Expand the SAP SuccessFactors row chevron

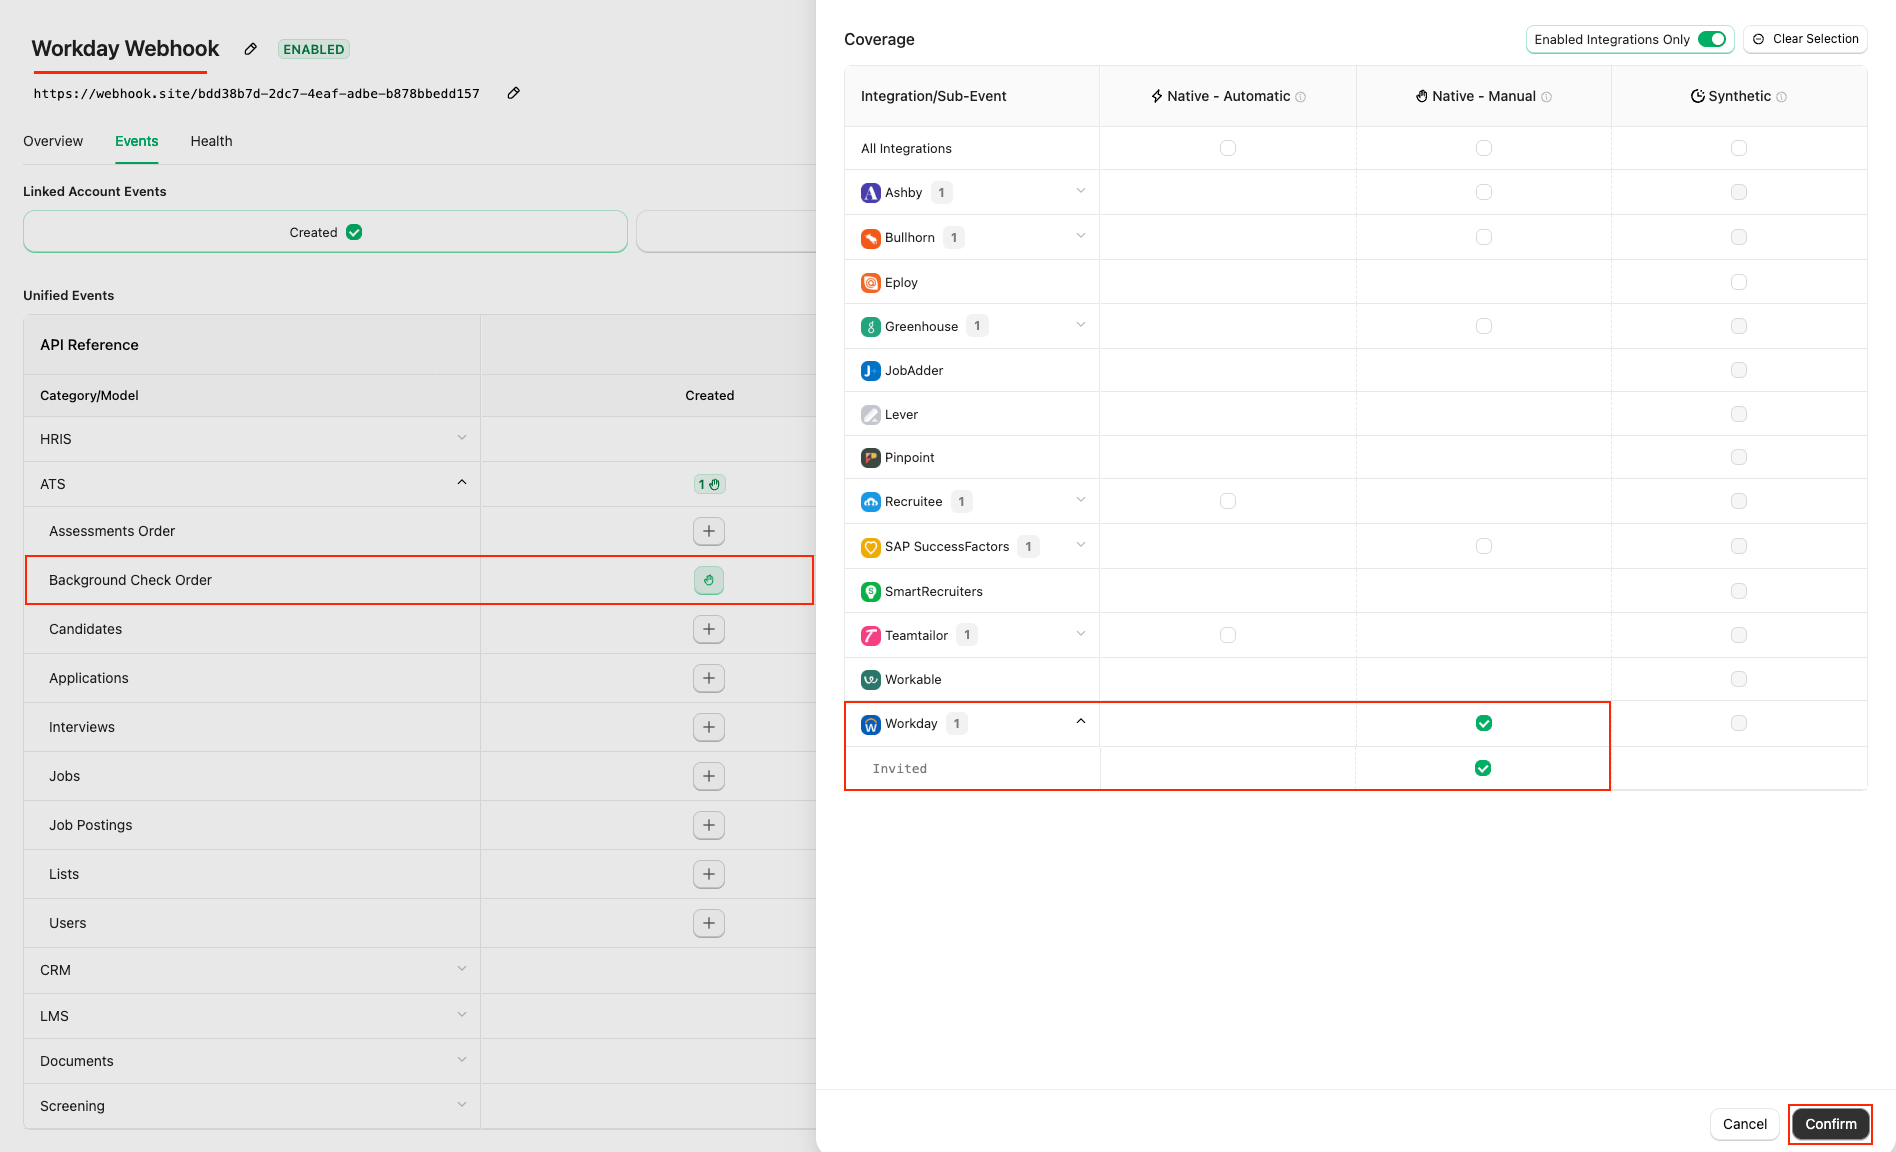pos(1081,544)
